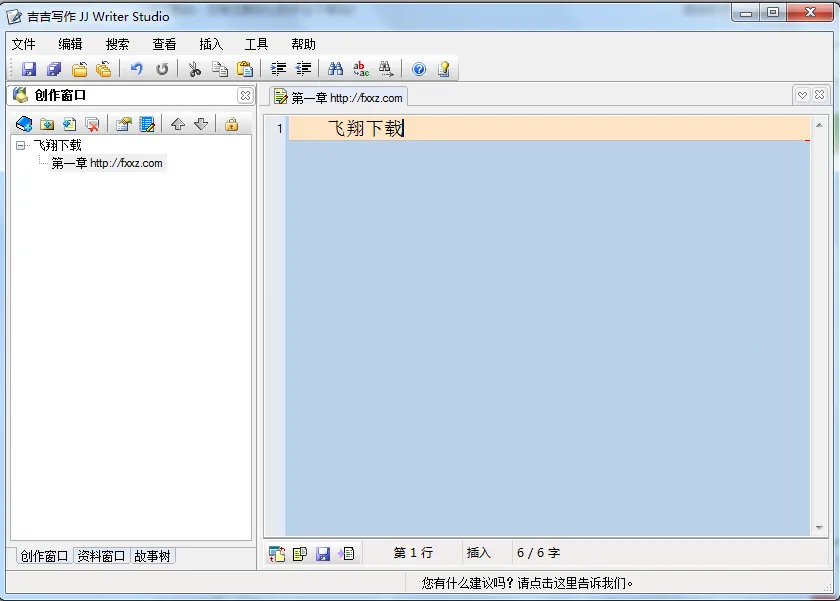Switch to the 故事树 tab
Viewport: 840px width, 601px height.
click(x=153, y=556)
